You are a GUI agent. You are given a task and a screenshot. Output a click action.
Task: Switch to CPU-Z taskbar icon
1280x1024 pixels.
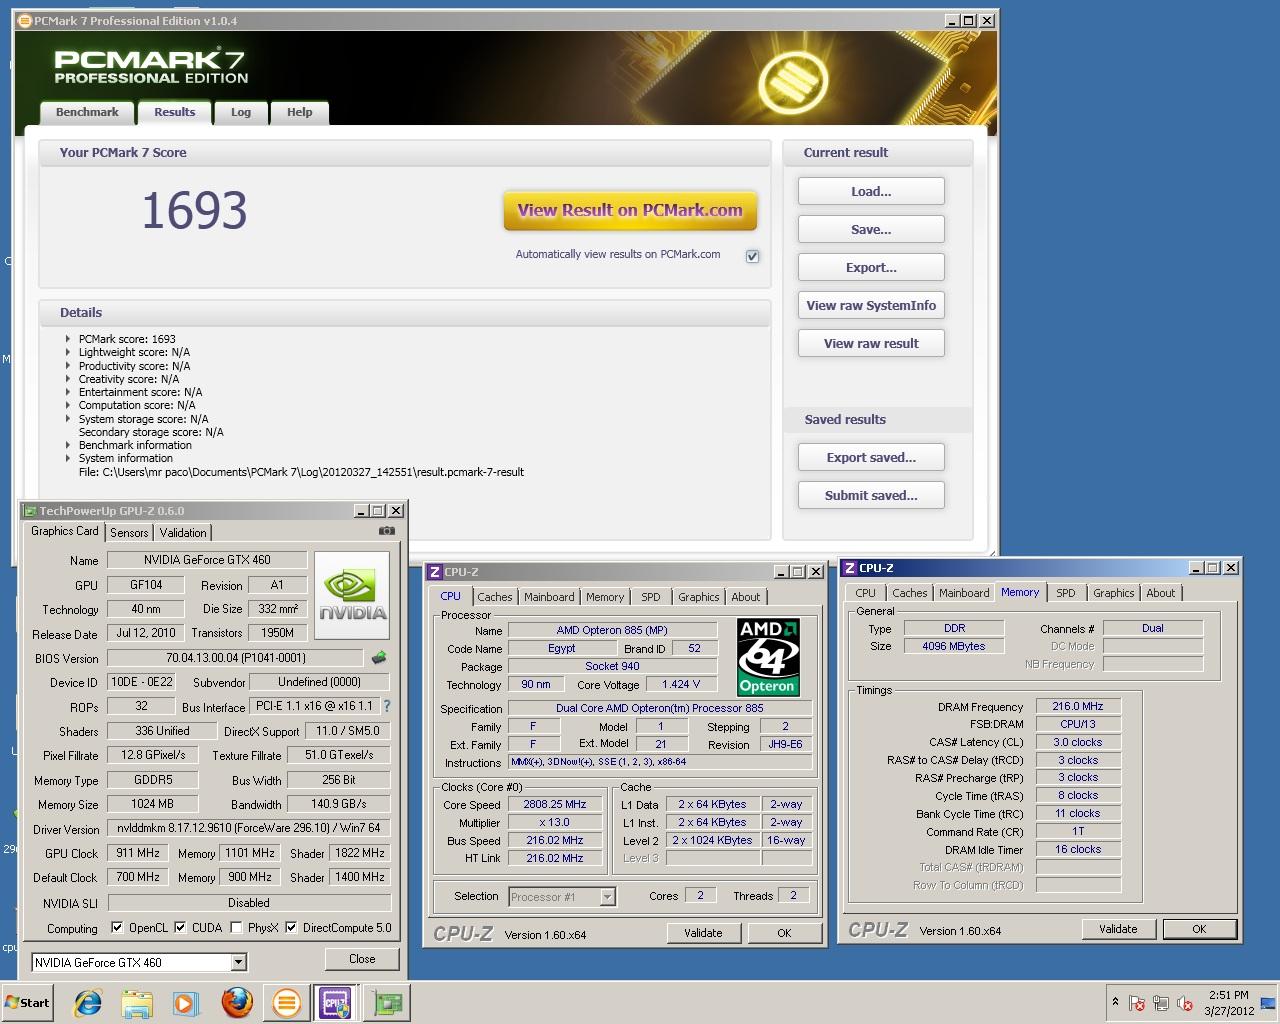[x=335, y=1002]
